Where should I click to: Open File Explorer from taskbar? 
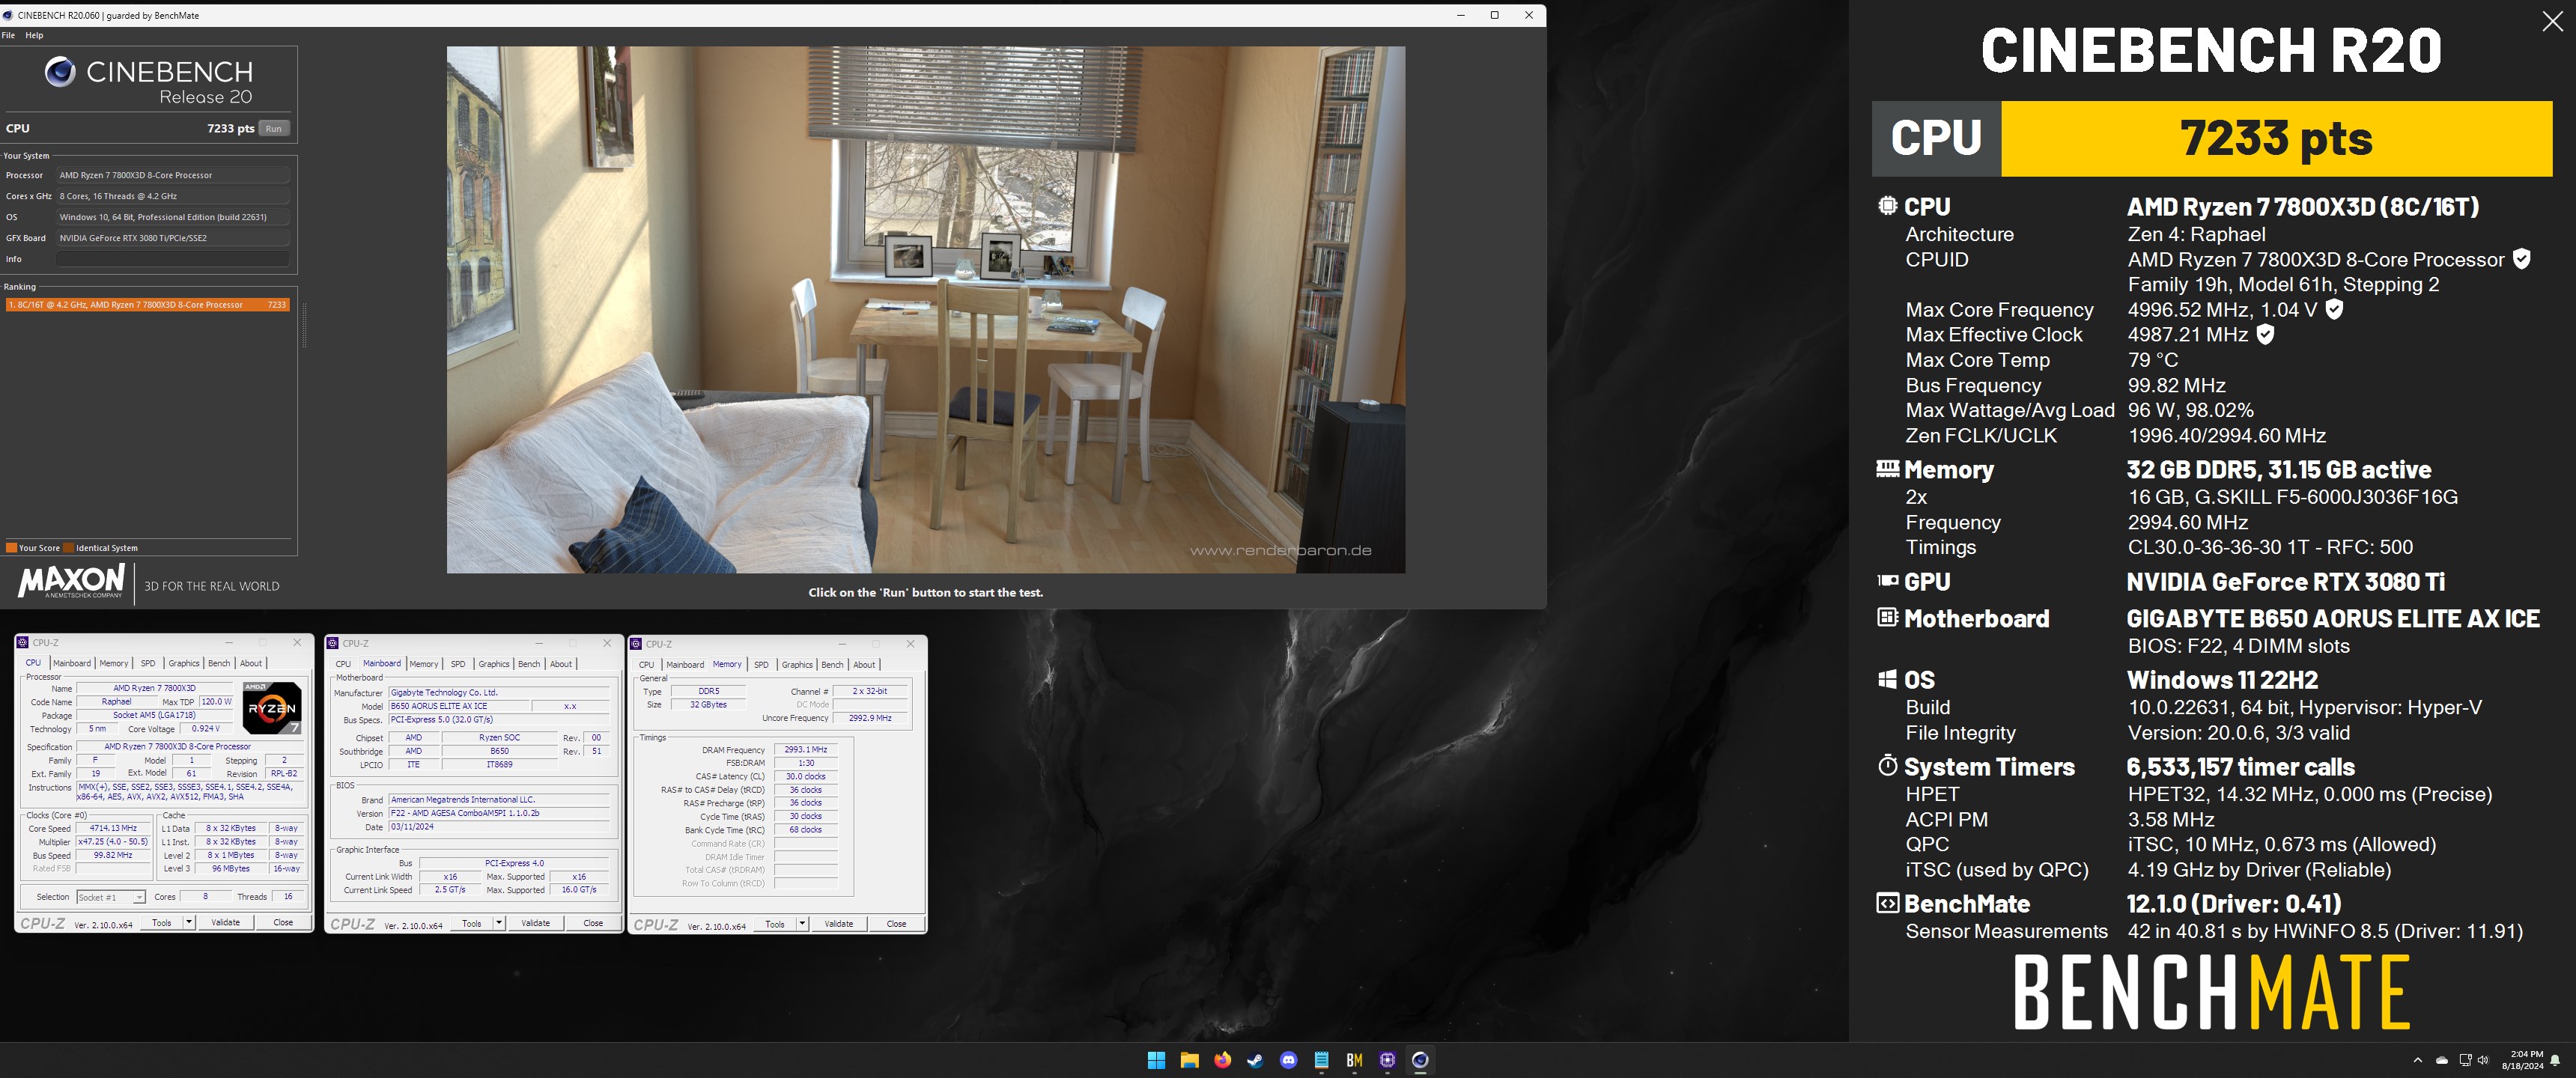1189,1060
